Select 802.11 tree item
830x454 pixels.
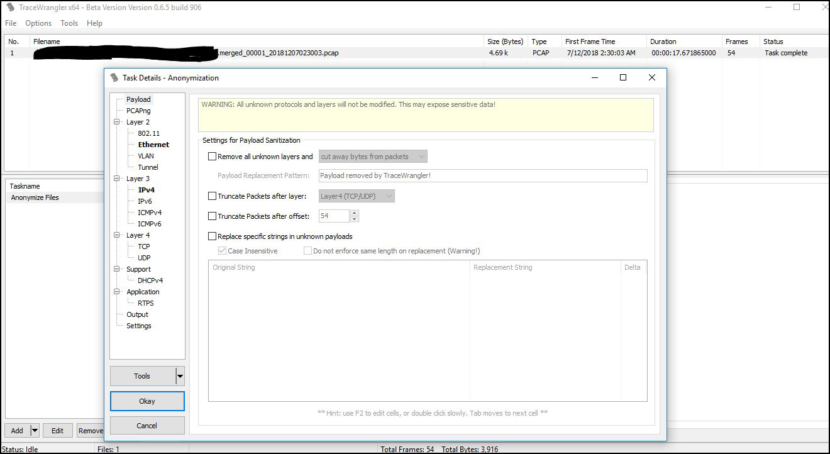click(148, 133)
